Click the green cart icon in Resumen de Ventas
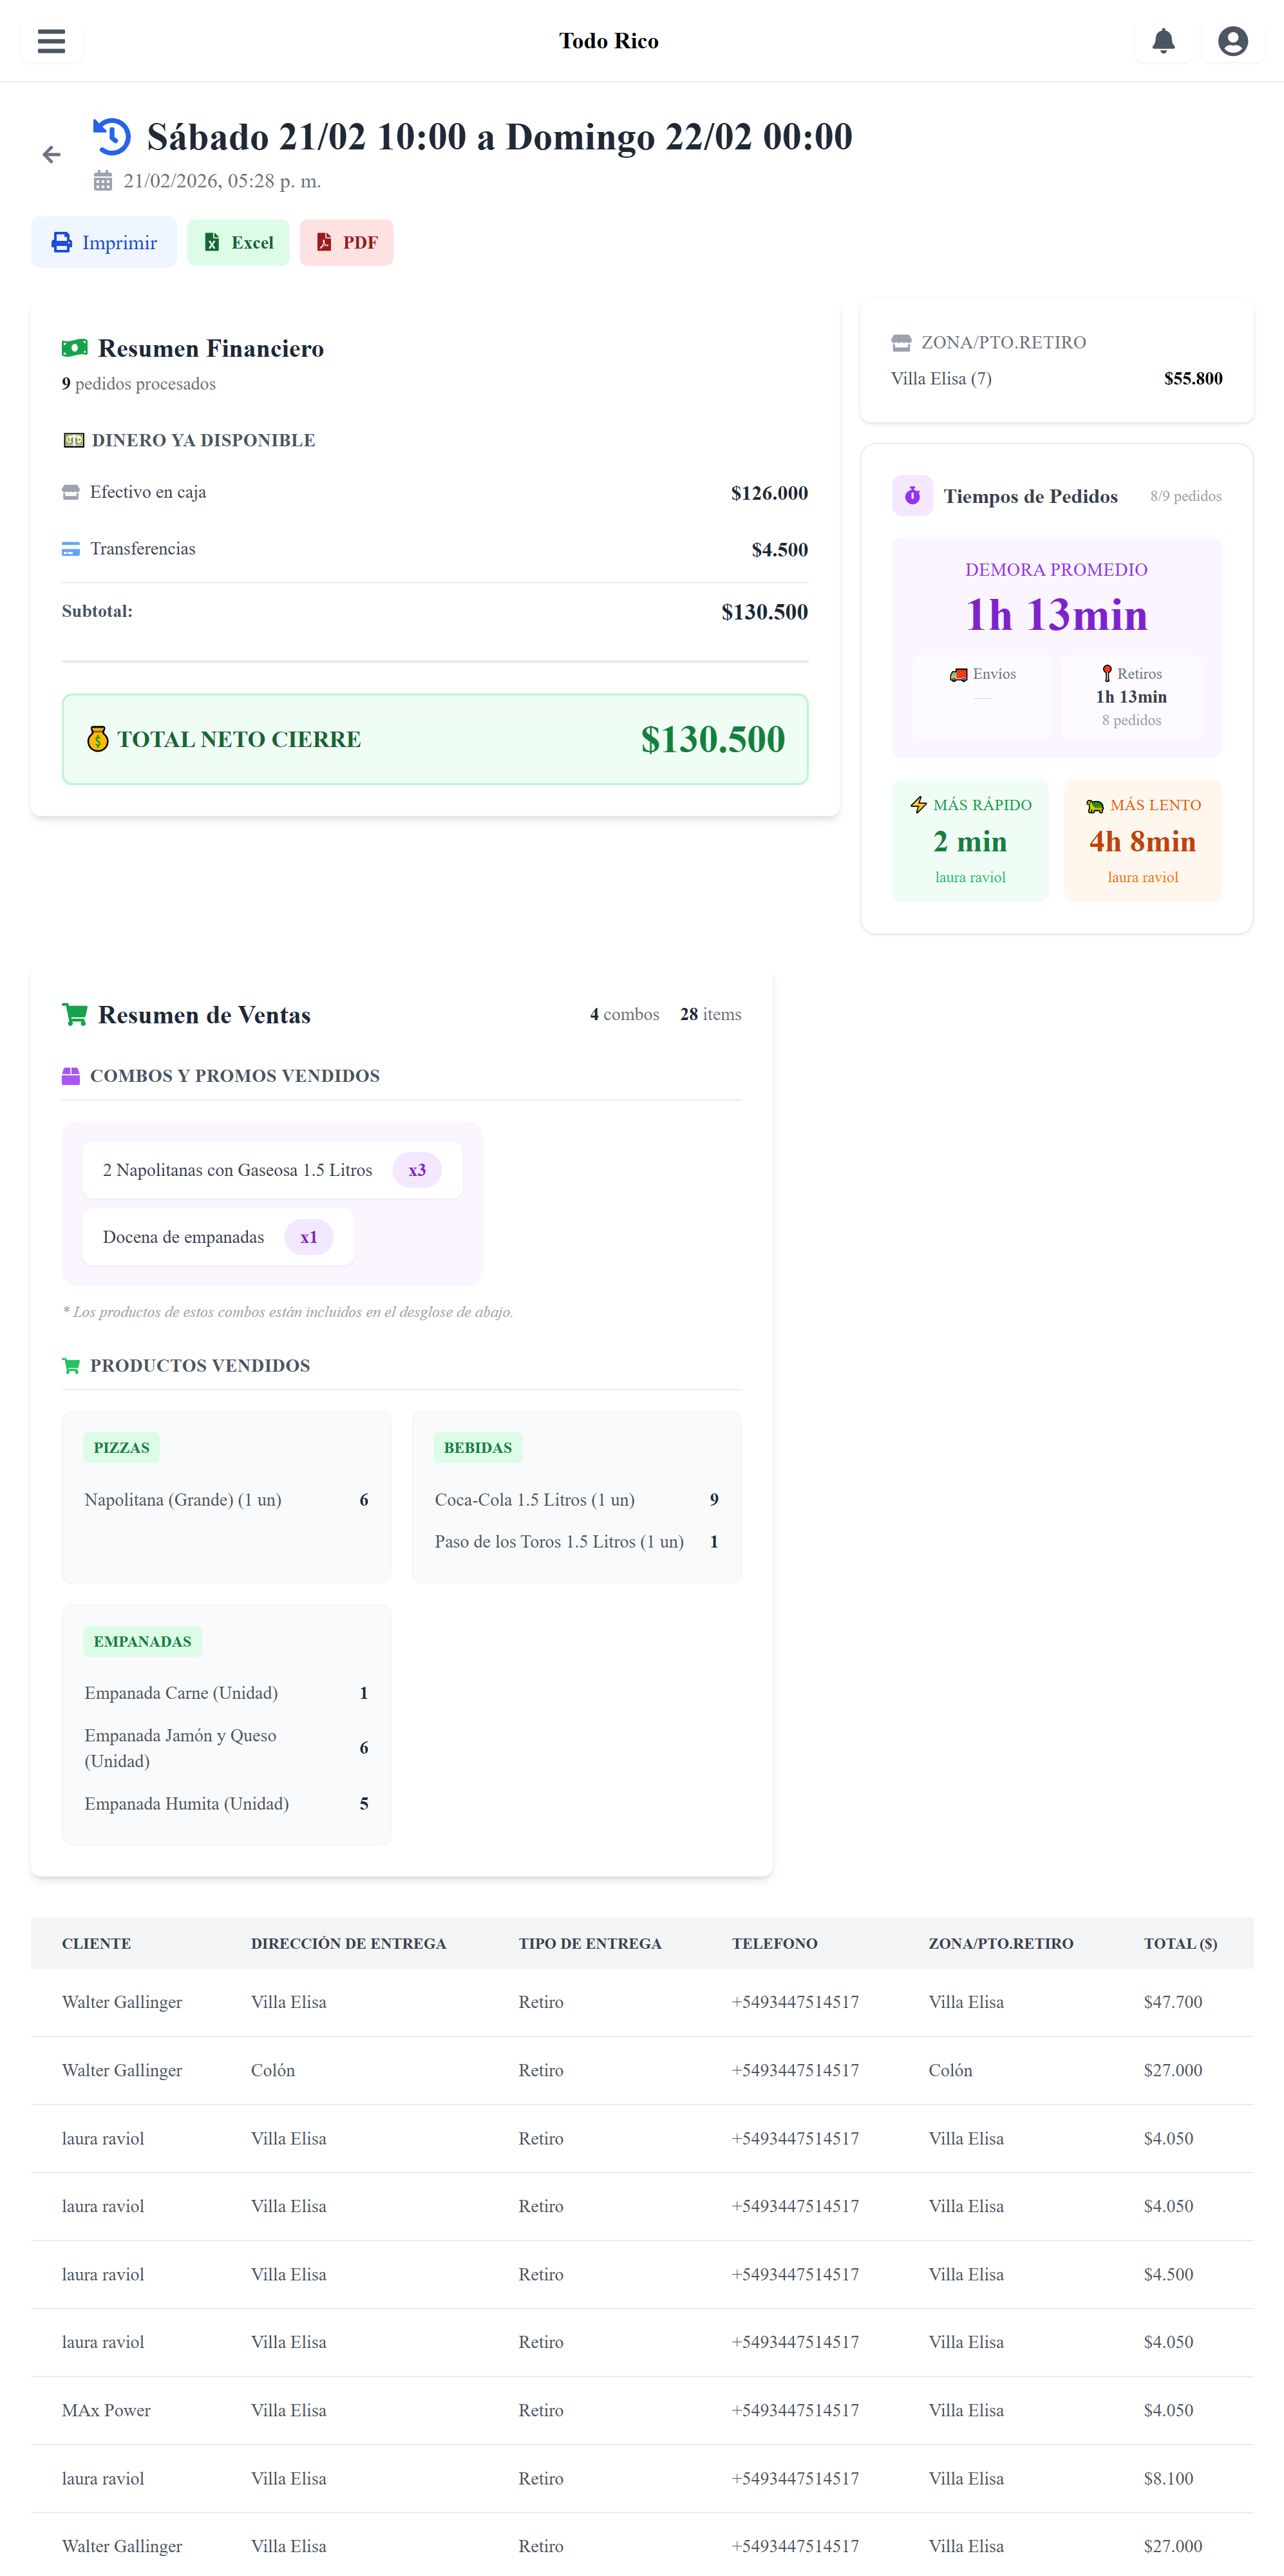 click(75, 1014)
